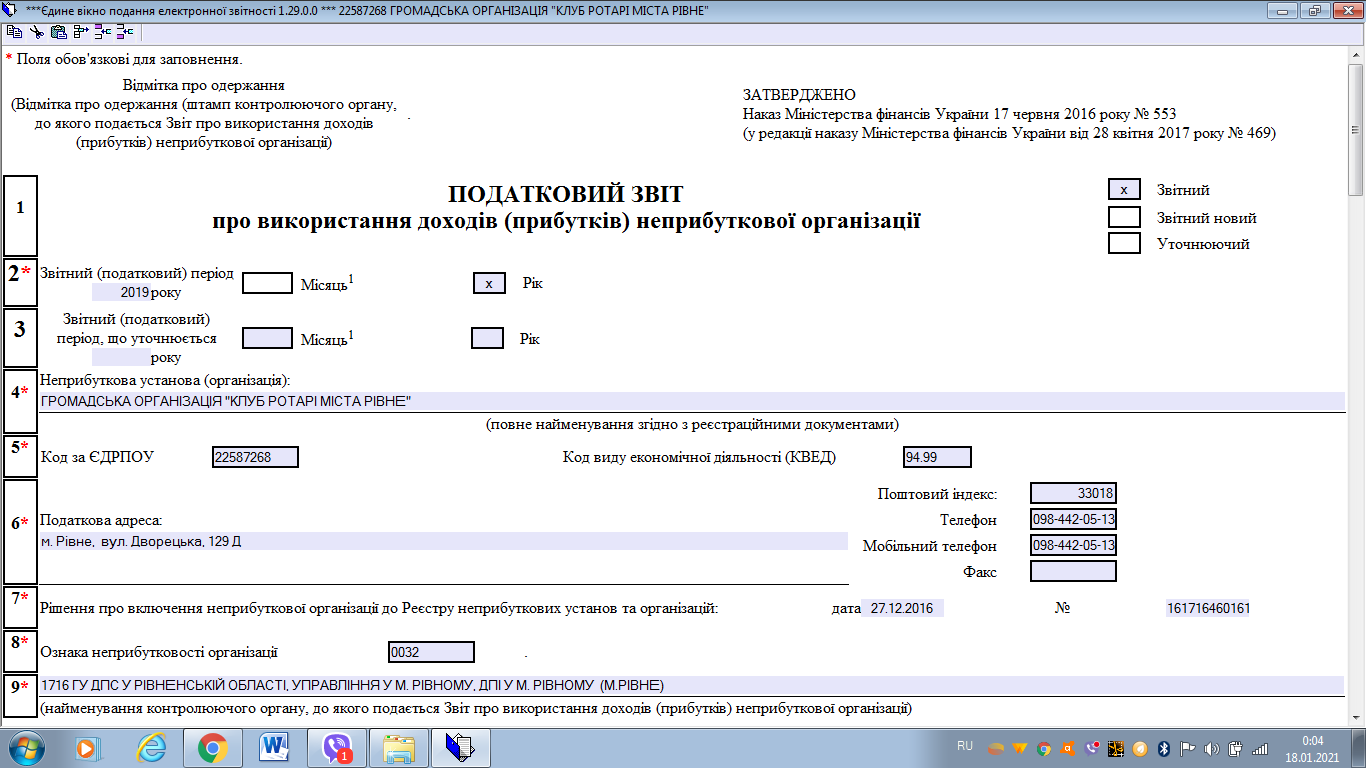Click the Код за ЄДРПОУ field
The height and width of the screenshot is (768, 1366).
pyautogui.click(x=255, y=457)
